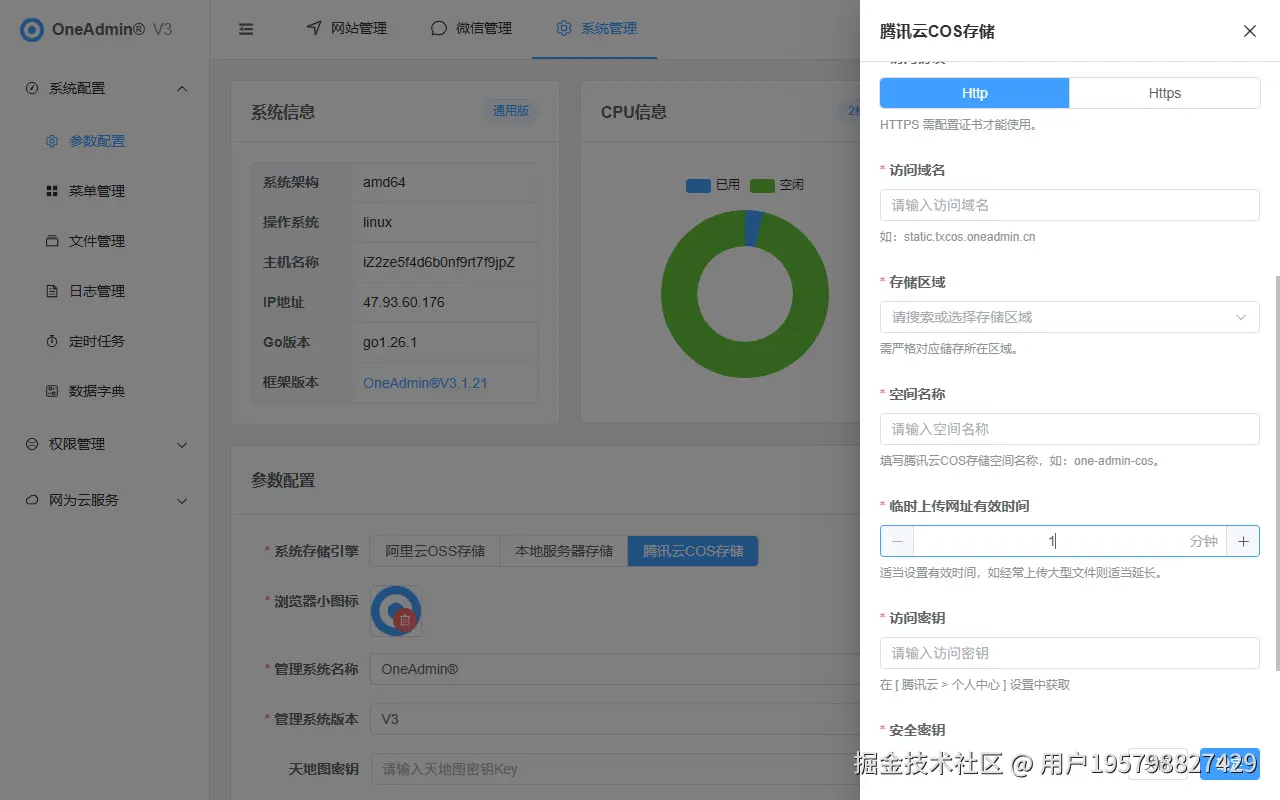Screen dimensions: 1280x800
Task: Switch to the 微信管理 tab
Action: pyautogui.click(x=471, y=28)
